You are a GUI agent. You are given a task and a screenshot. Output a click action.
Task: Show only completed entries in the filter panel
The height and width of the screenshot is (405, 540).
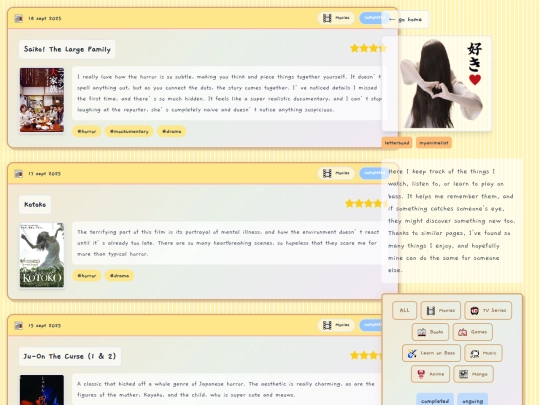[x=435, y=400]
